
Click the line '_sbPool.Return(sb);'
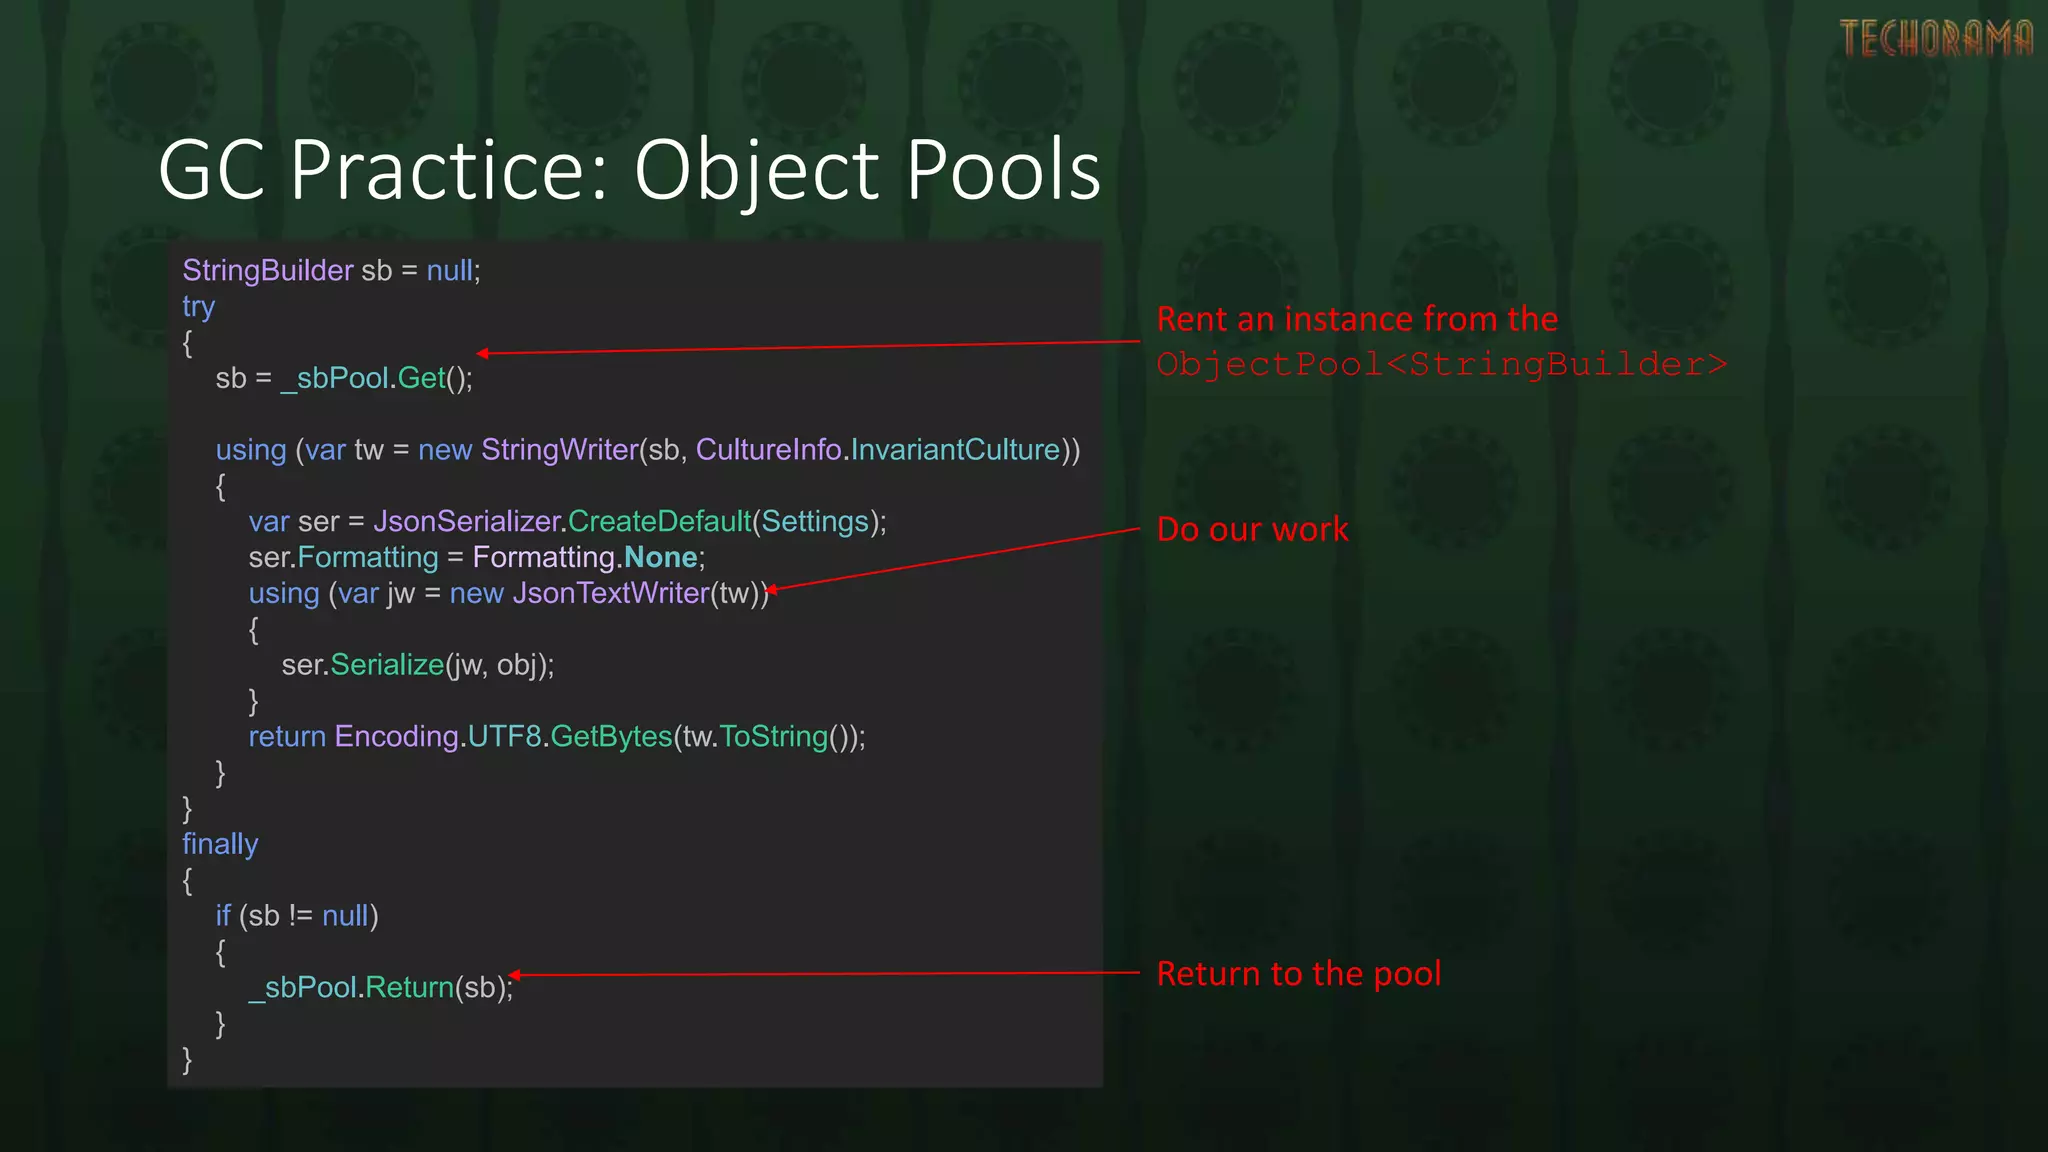381,988
